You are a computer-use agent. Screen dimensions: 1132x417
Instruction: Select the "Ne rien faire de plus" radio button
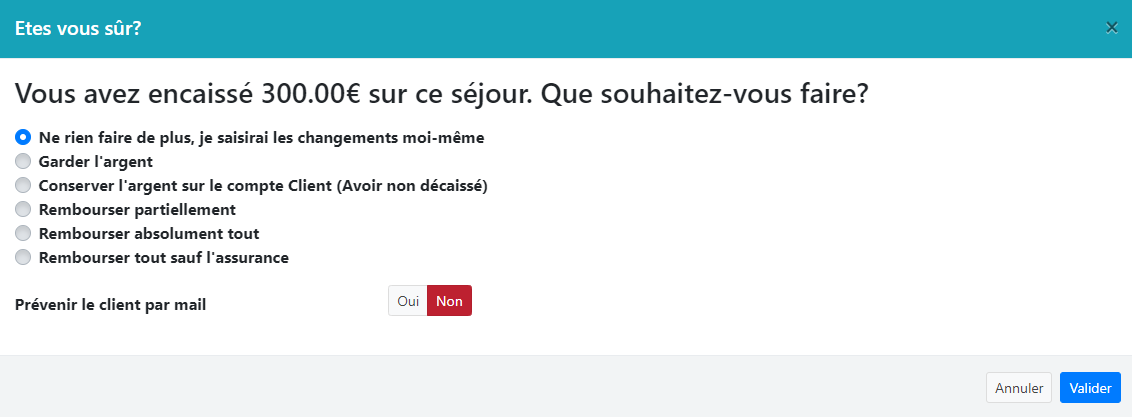click(x=23, y=137)
